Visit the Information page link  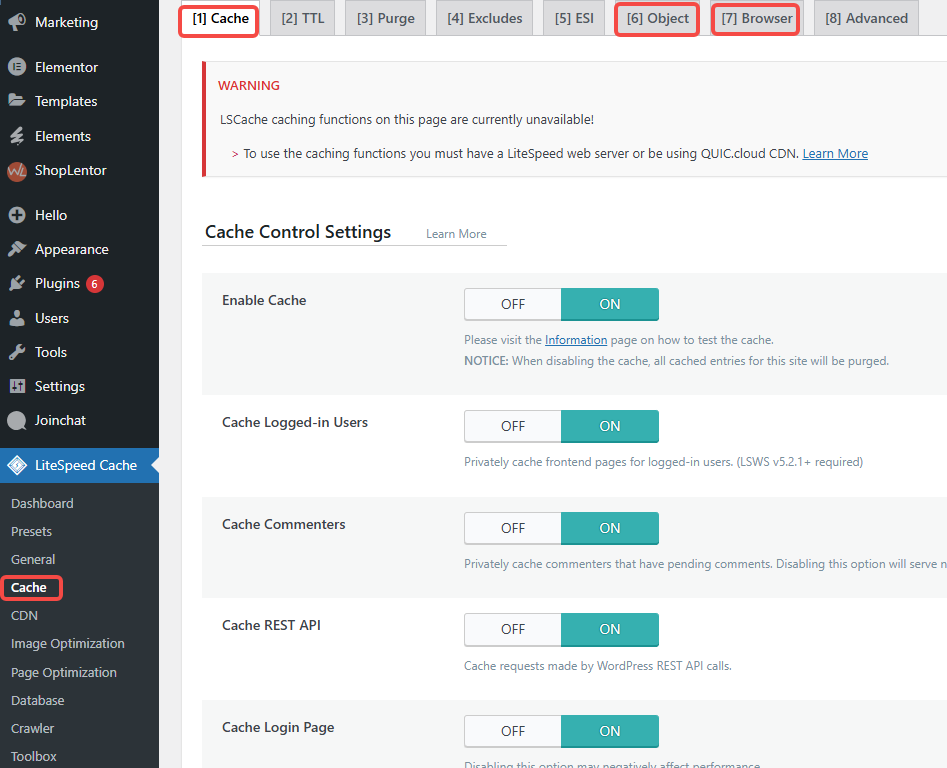pyautogui.click(x=576, y=339)
